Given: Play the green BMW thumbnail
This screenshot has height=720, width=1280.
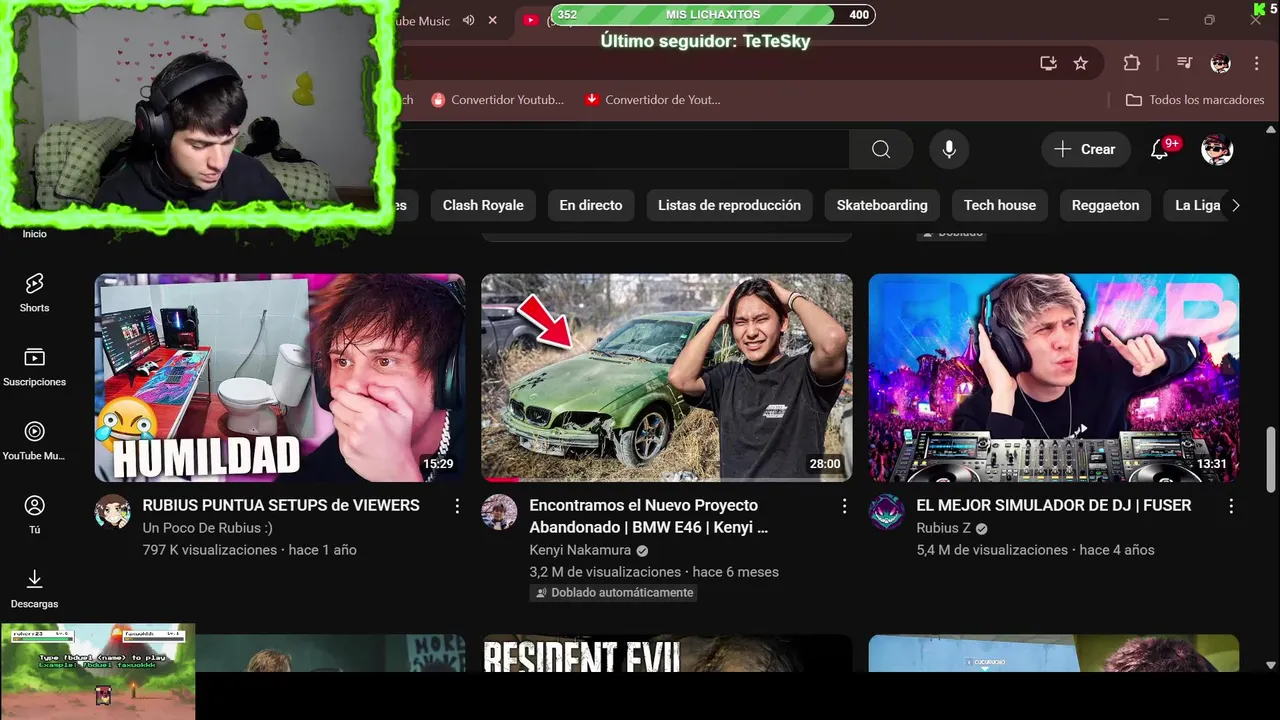Looking at the screenshot, I should tap(667, 378).
